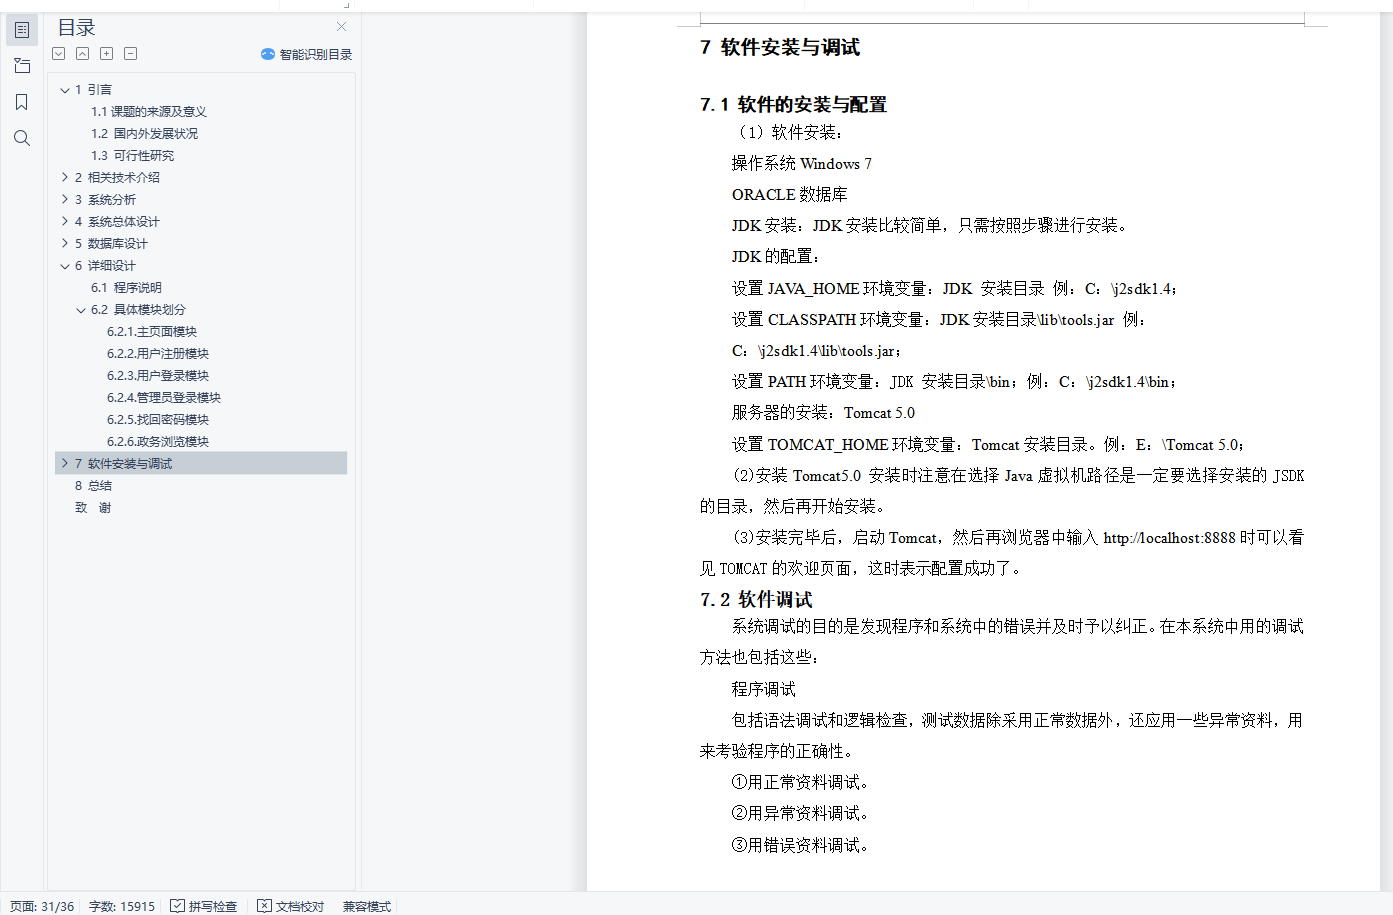Image resolution: width=1393 pixels, height=915 pixels.
Task: Click the http://localhost:8888 URL text
Action: (1169, 538)
